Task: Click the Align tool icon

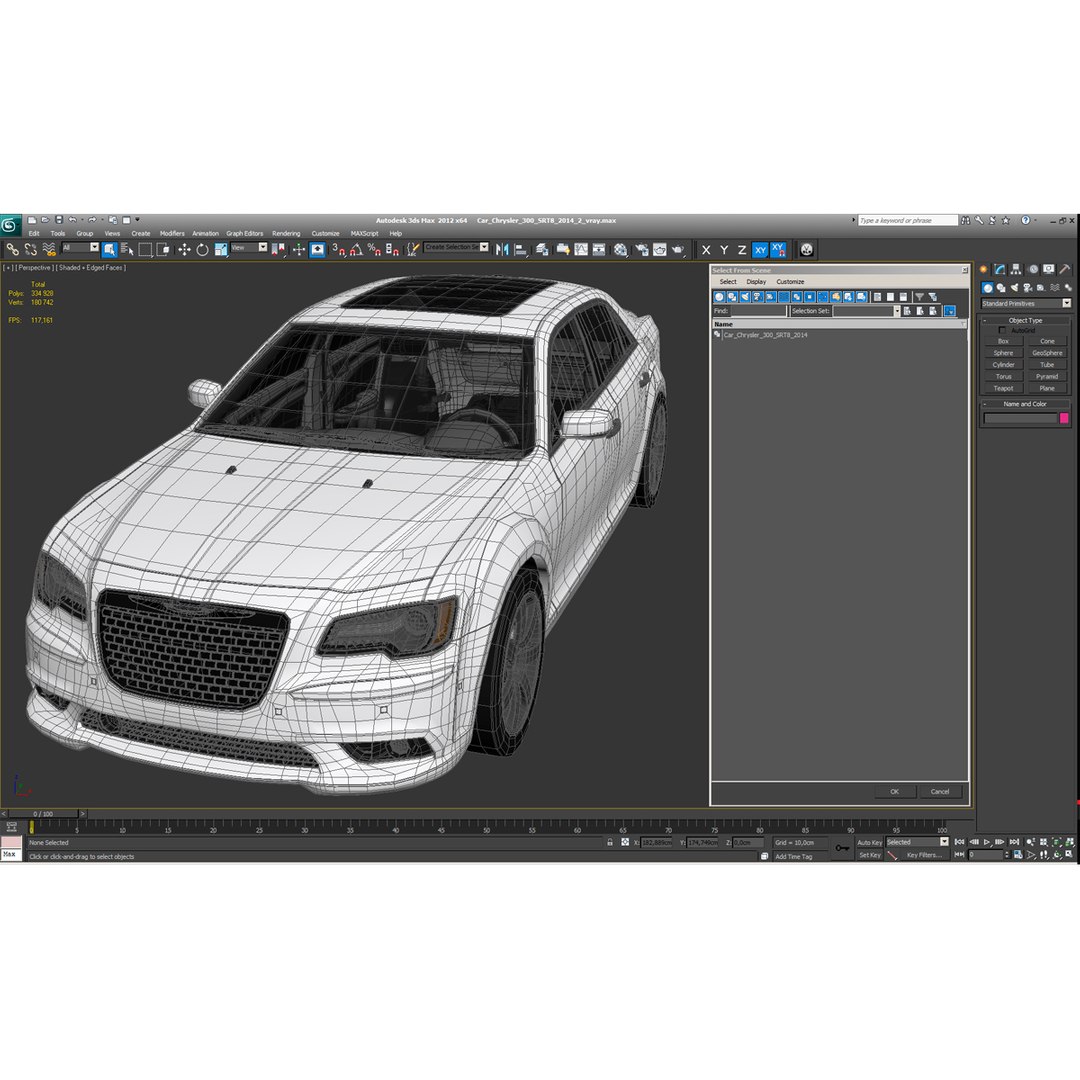Action: 521,249
